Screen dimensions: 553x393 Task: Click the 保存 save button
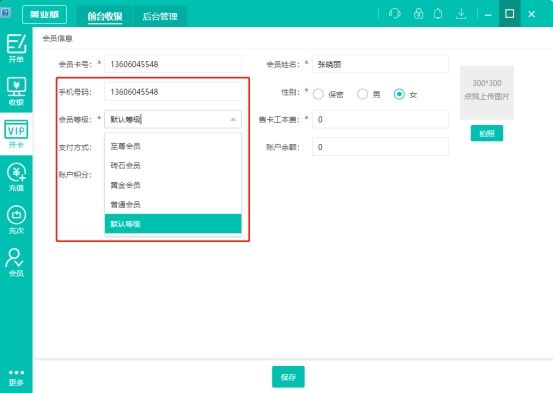point(288,377)
